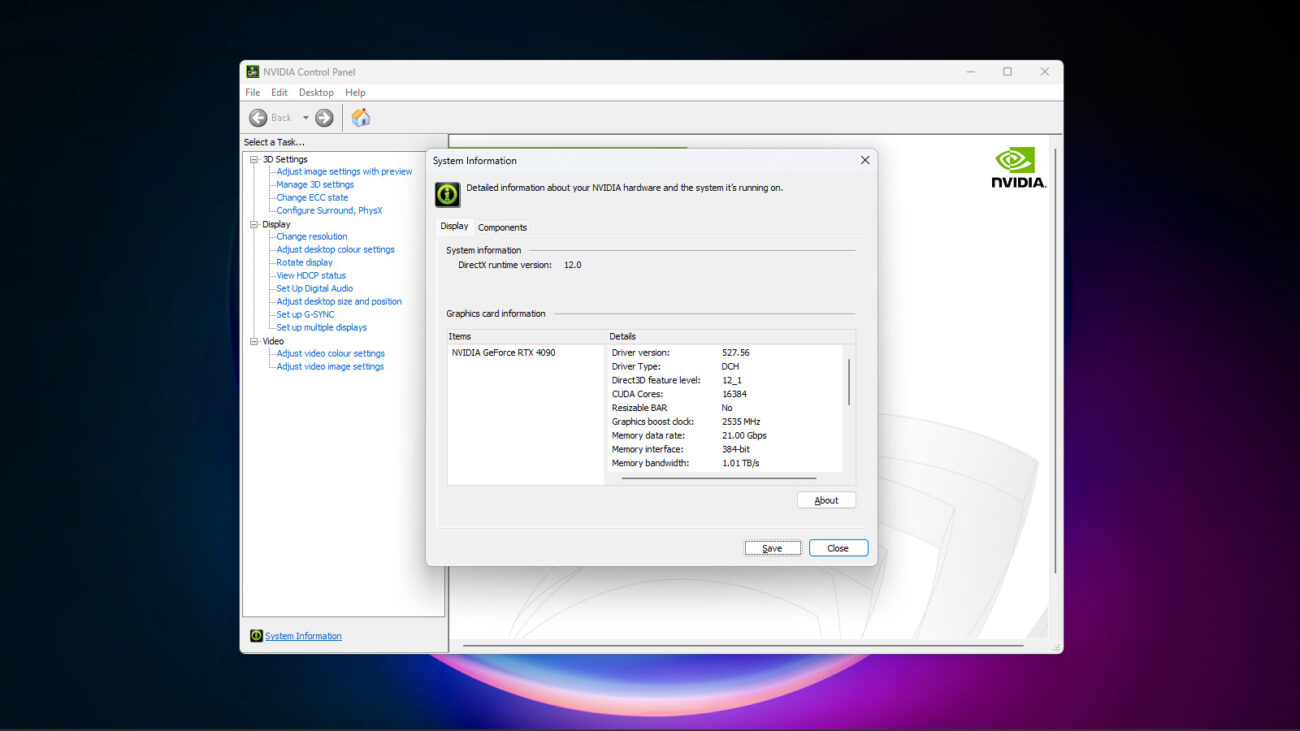Save the system information report

pyautogui.click(x=772, y=547)
